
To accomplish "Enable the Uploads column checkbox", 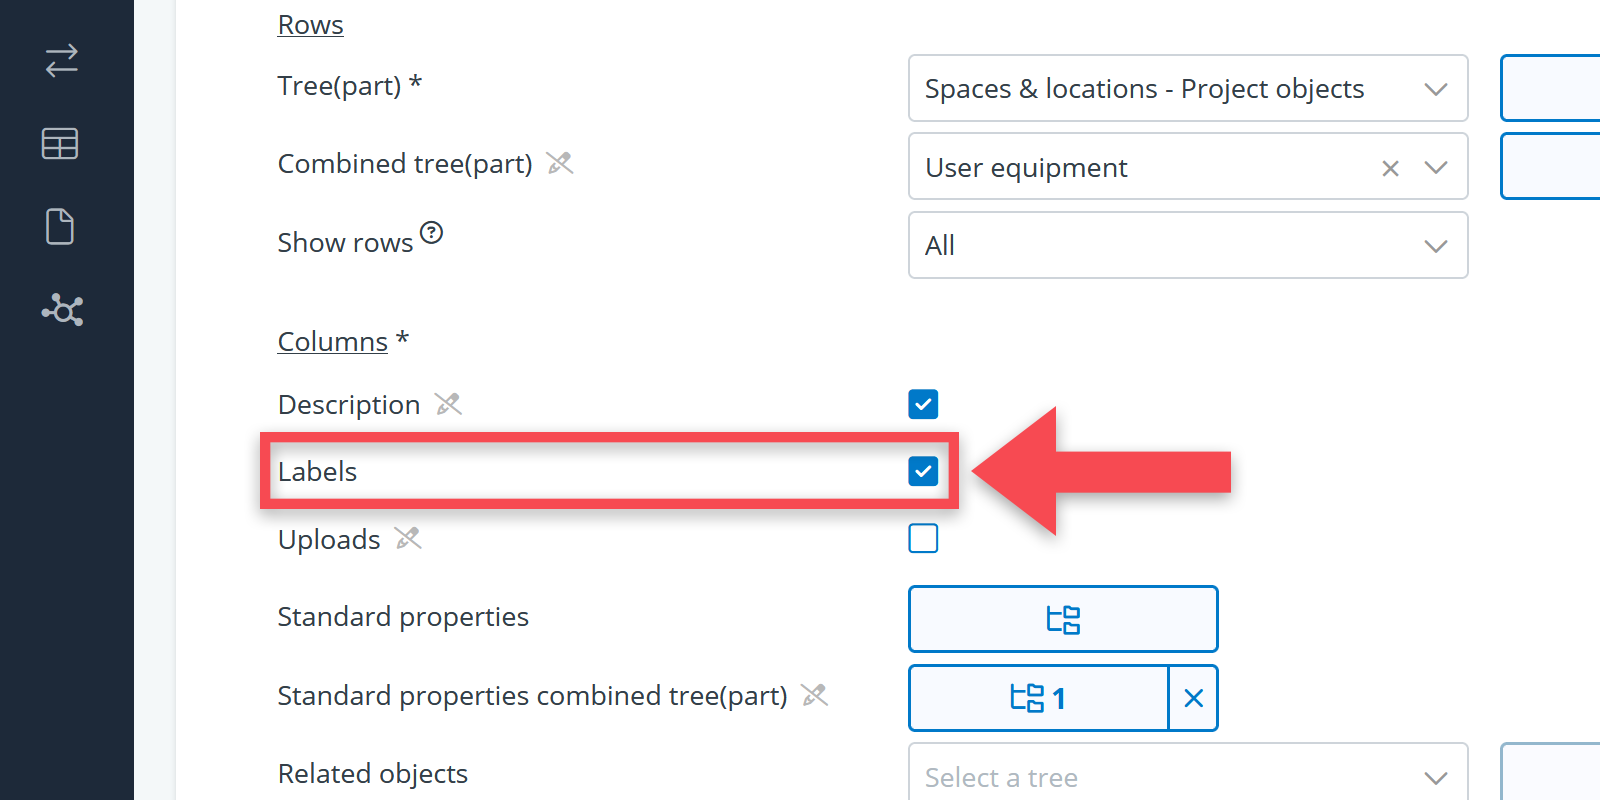I will 923,539.
